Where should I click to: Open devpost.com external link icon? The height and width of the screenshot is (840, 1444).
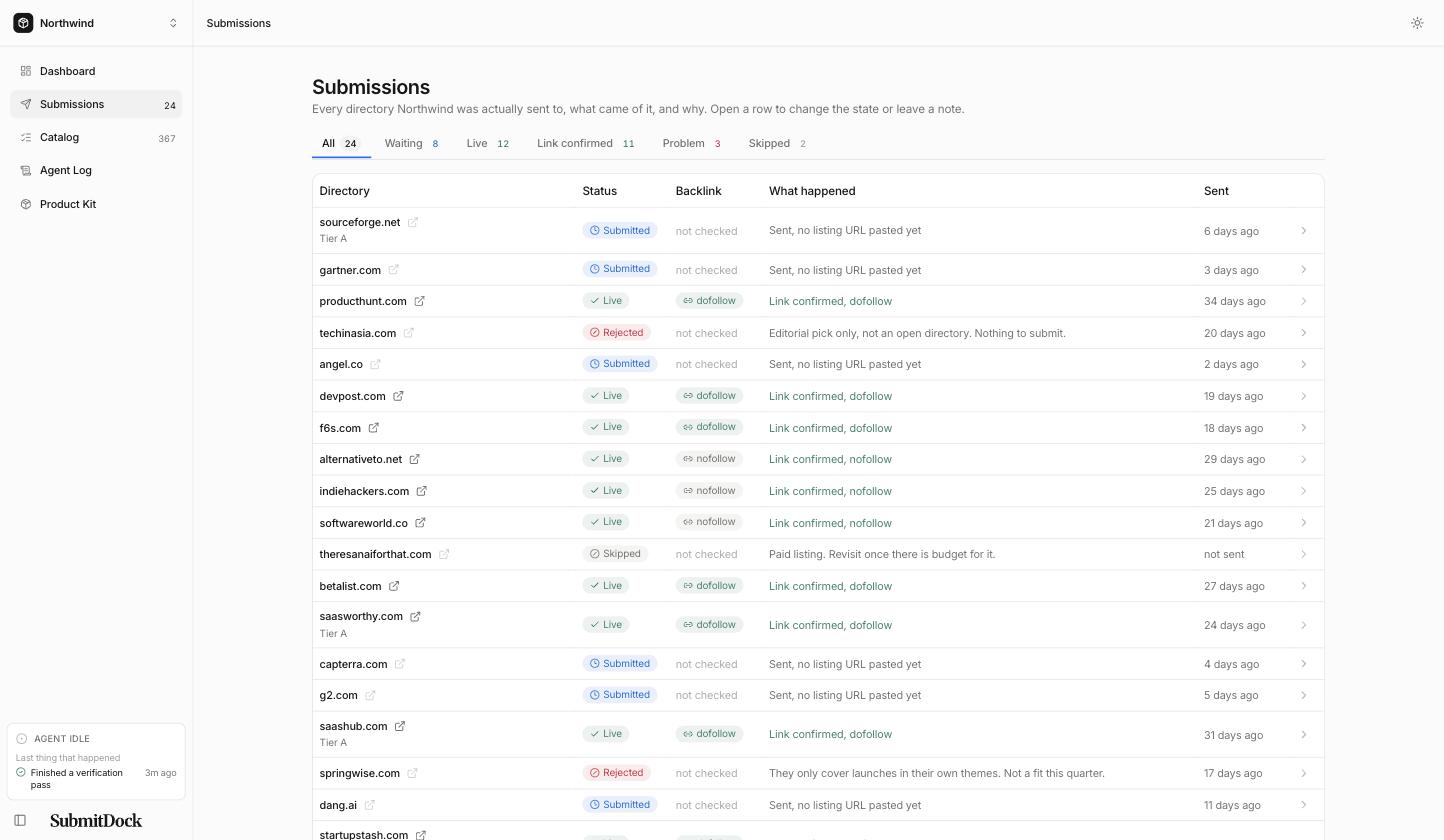pos(399,396)
